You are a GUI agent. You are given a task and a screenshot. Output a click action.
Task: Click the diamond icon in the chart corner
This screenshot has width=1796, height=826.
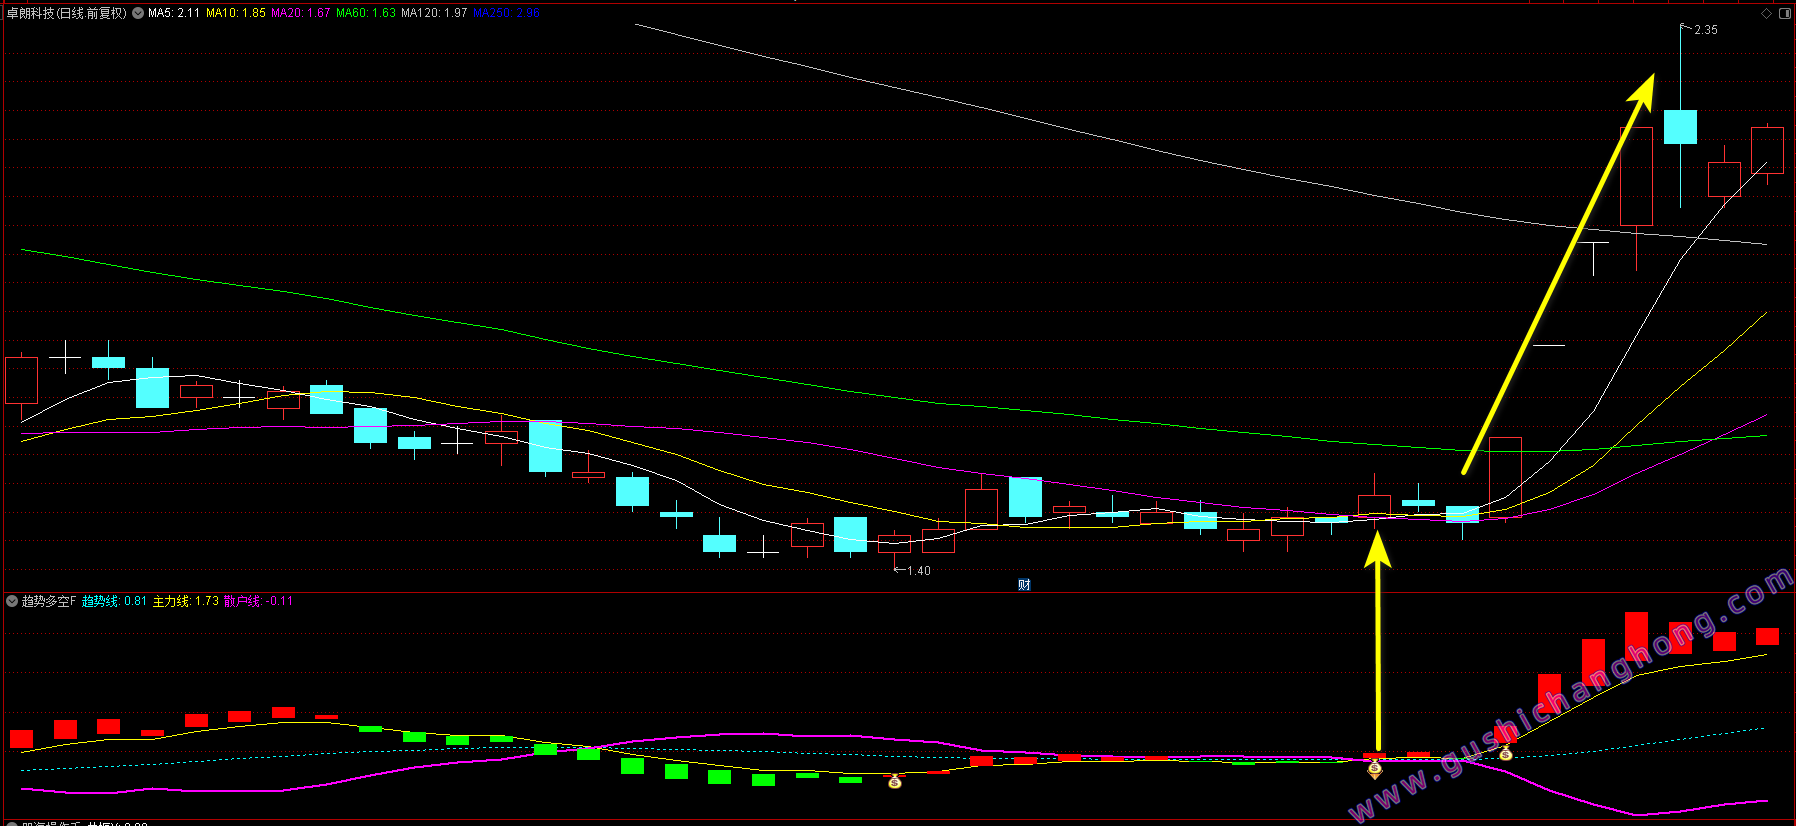point(1766,13)
